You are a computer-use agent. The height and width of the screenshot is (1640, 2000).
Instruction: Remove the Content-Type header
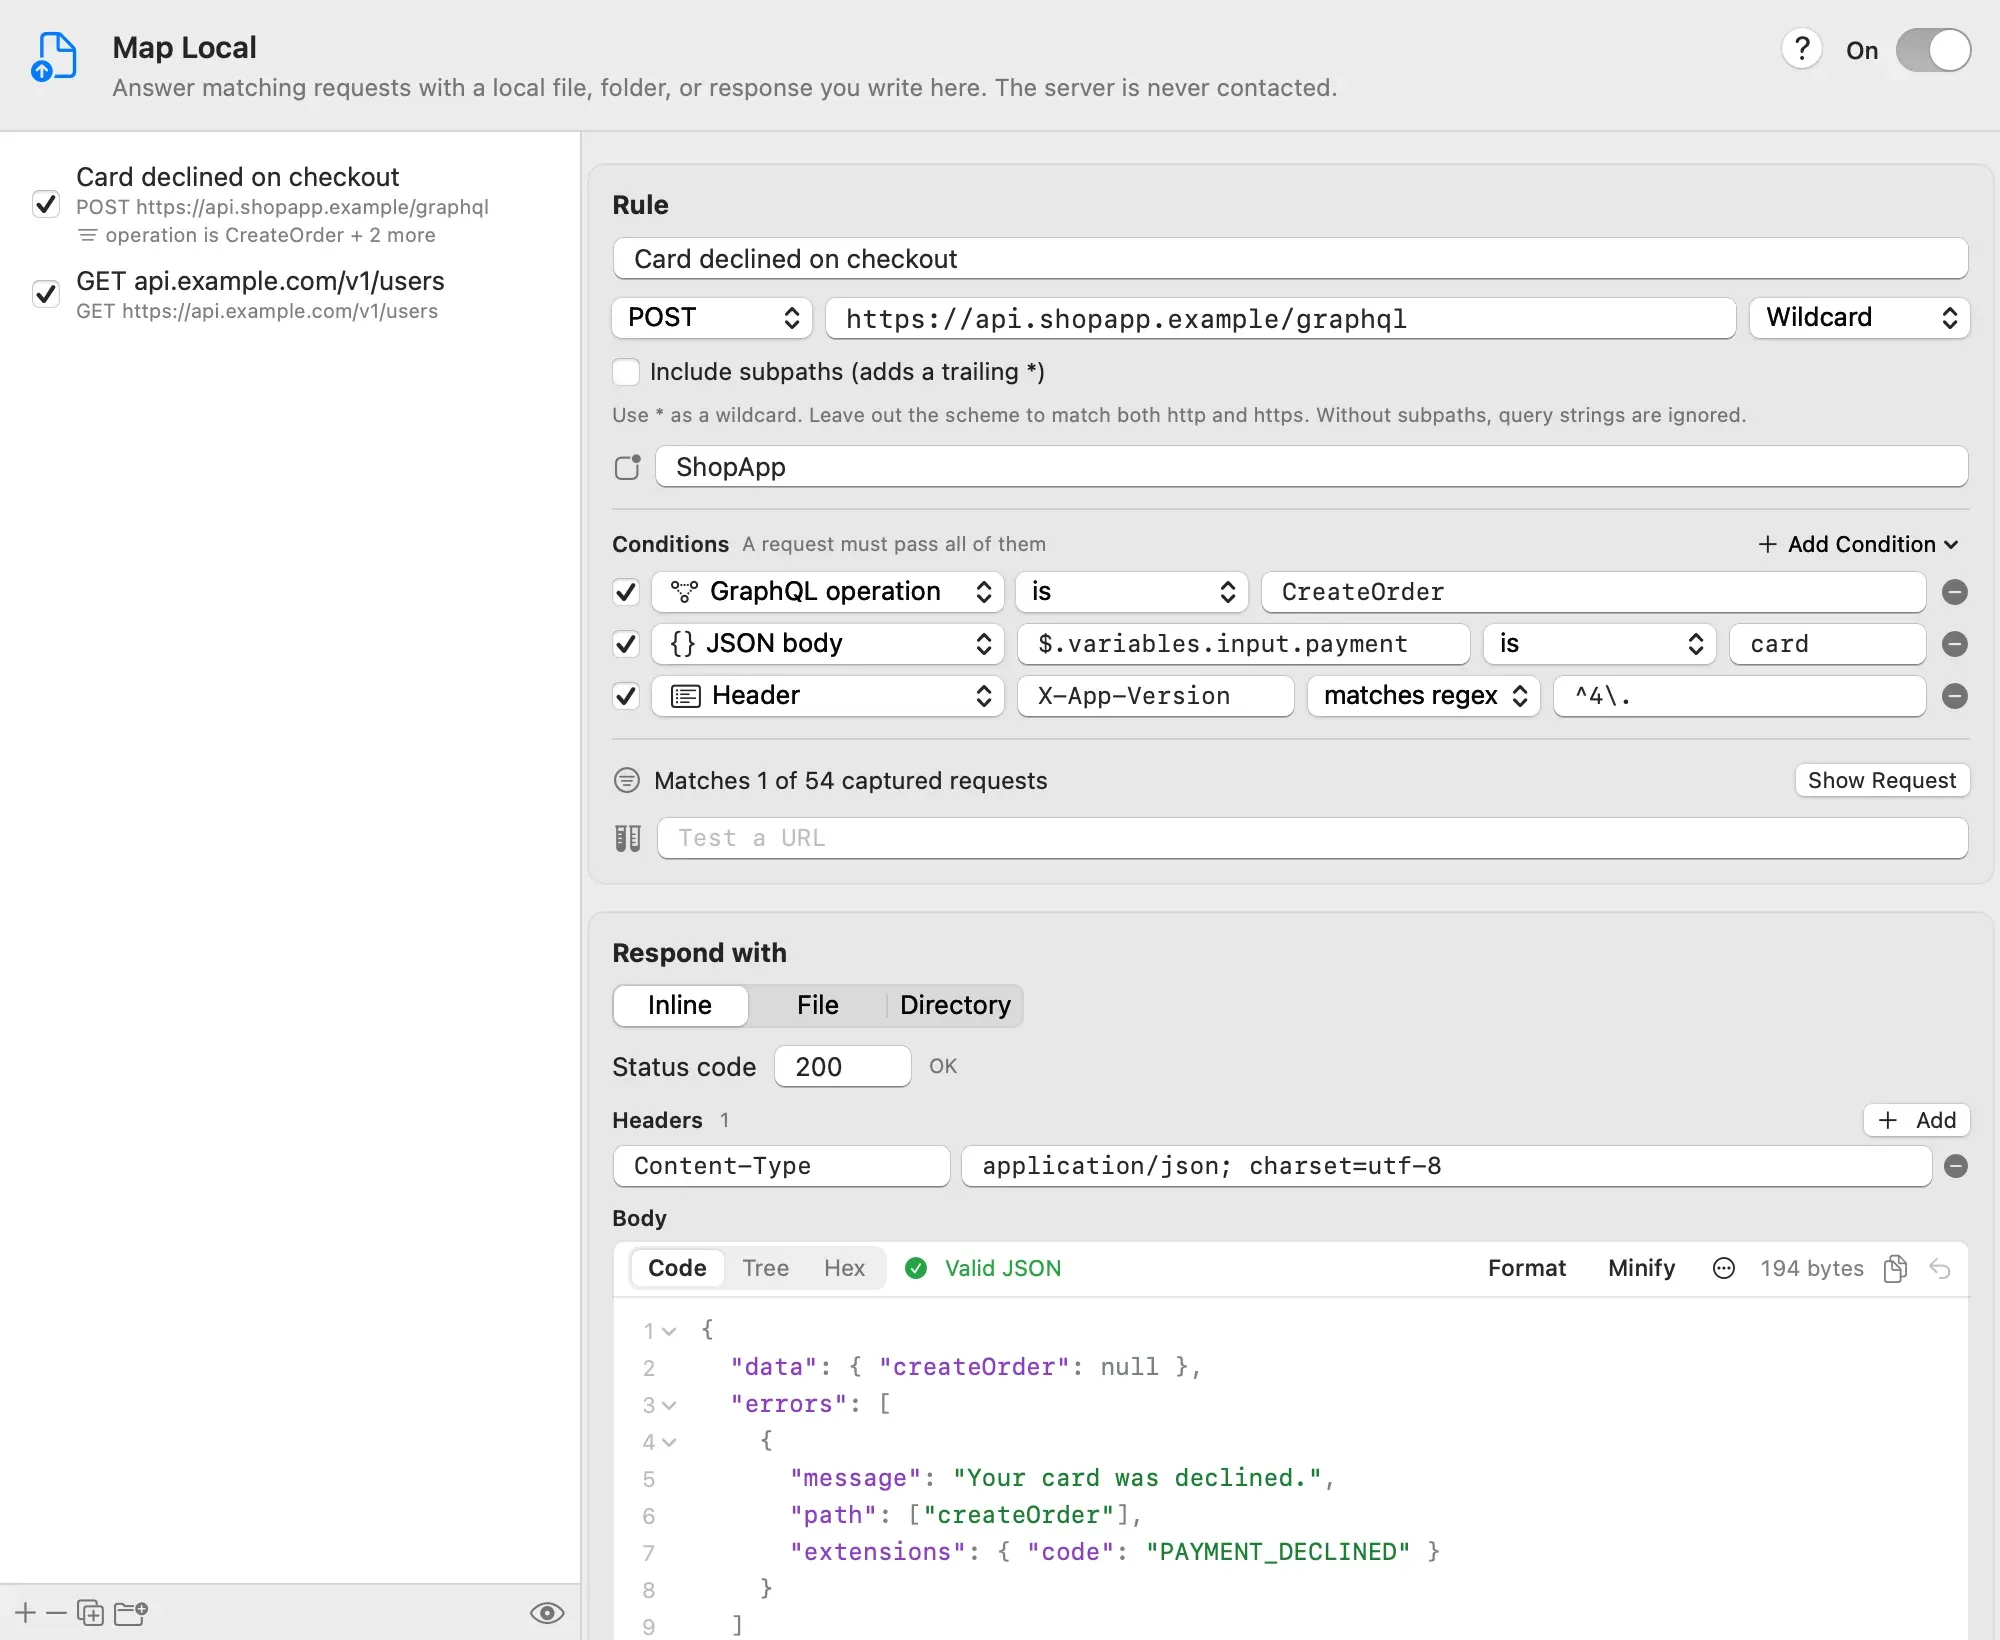[x=1956, y=1167]
